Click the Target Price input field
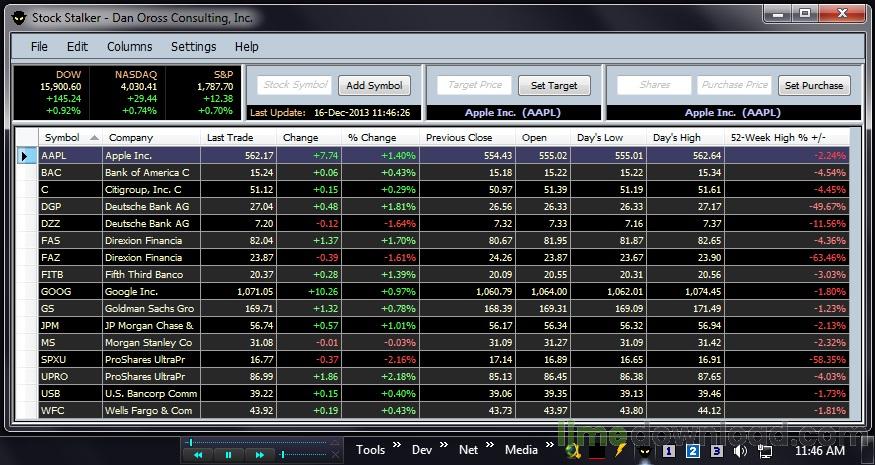 pos(474,85)
